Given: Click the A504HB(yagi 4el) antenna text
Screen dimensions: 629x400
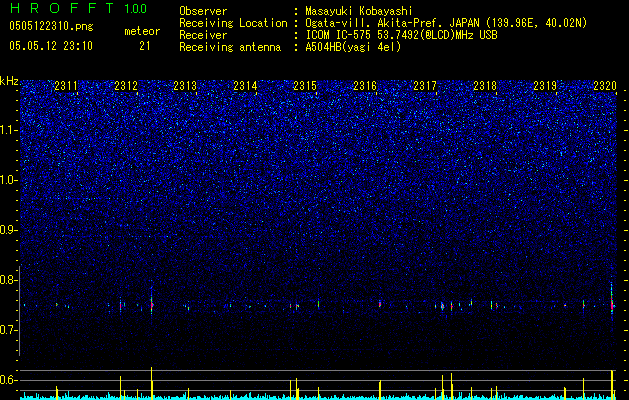Looking at the screenshot, I should [353, 47].
